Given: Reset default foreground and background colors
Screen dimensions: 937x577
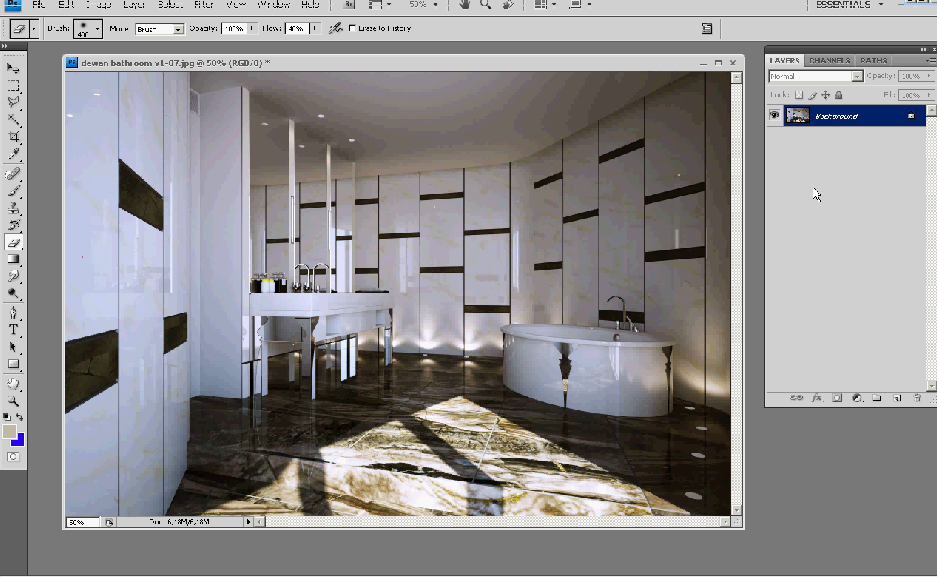Looking at the screenshot, I should click(x=7, y=416).
